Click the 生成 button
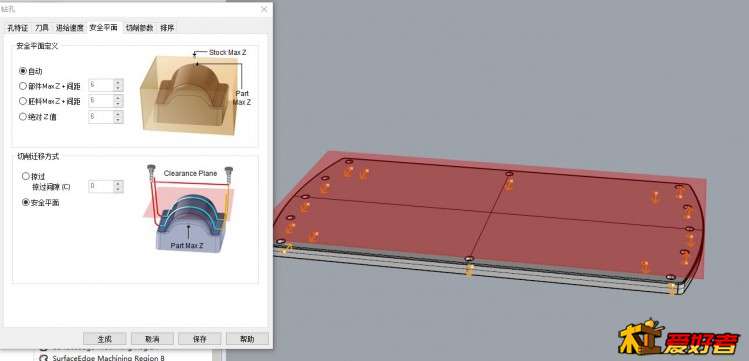Image resolution: width=749 pixels, height=361 pixels. point(105,339)
